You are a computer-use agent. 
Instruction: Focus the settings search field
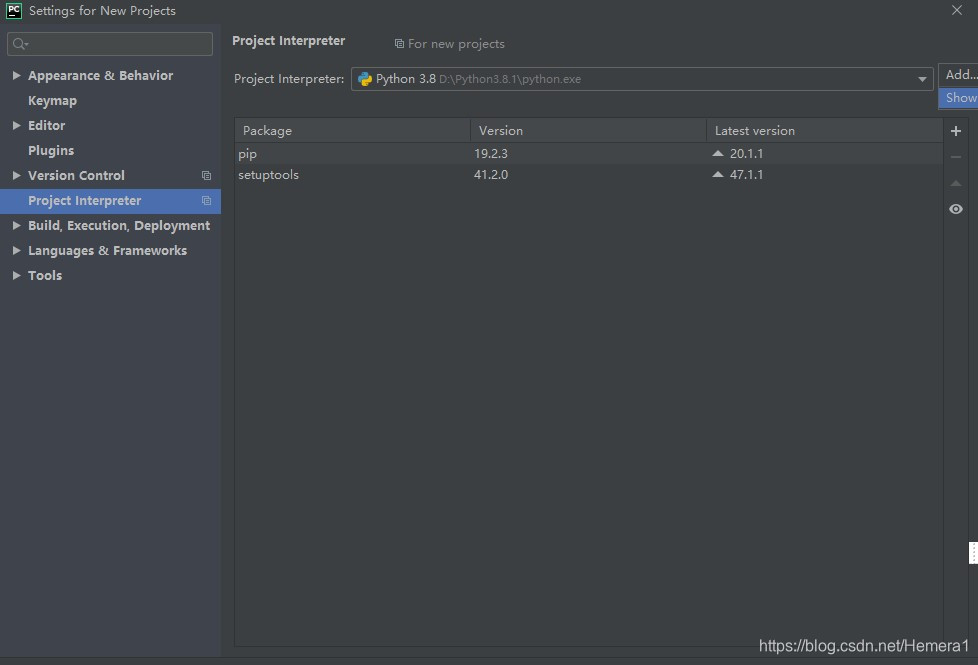[x=110, y=44]
